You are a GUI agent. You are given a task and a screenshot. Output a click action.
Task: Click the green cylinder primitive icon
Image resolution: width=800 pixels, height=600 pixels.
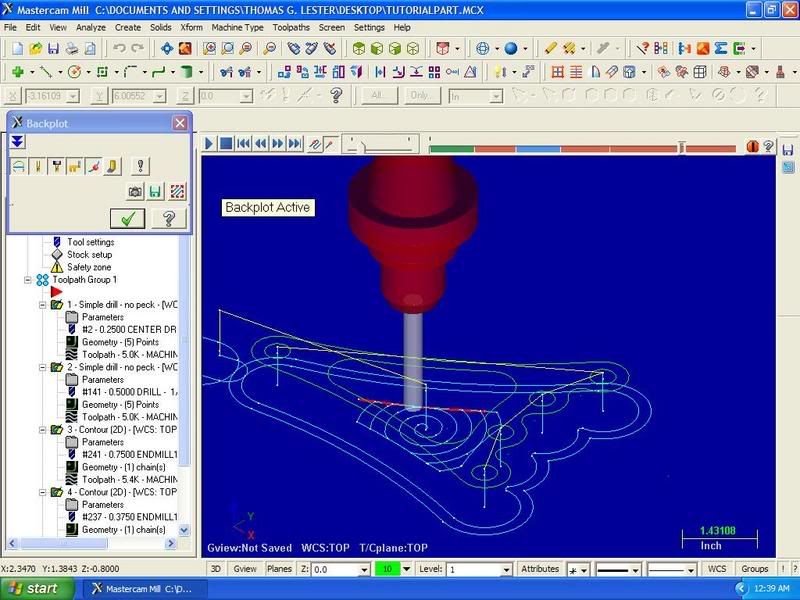tap(187, 72)
